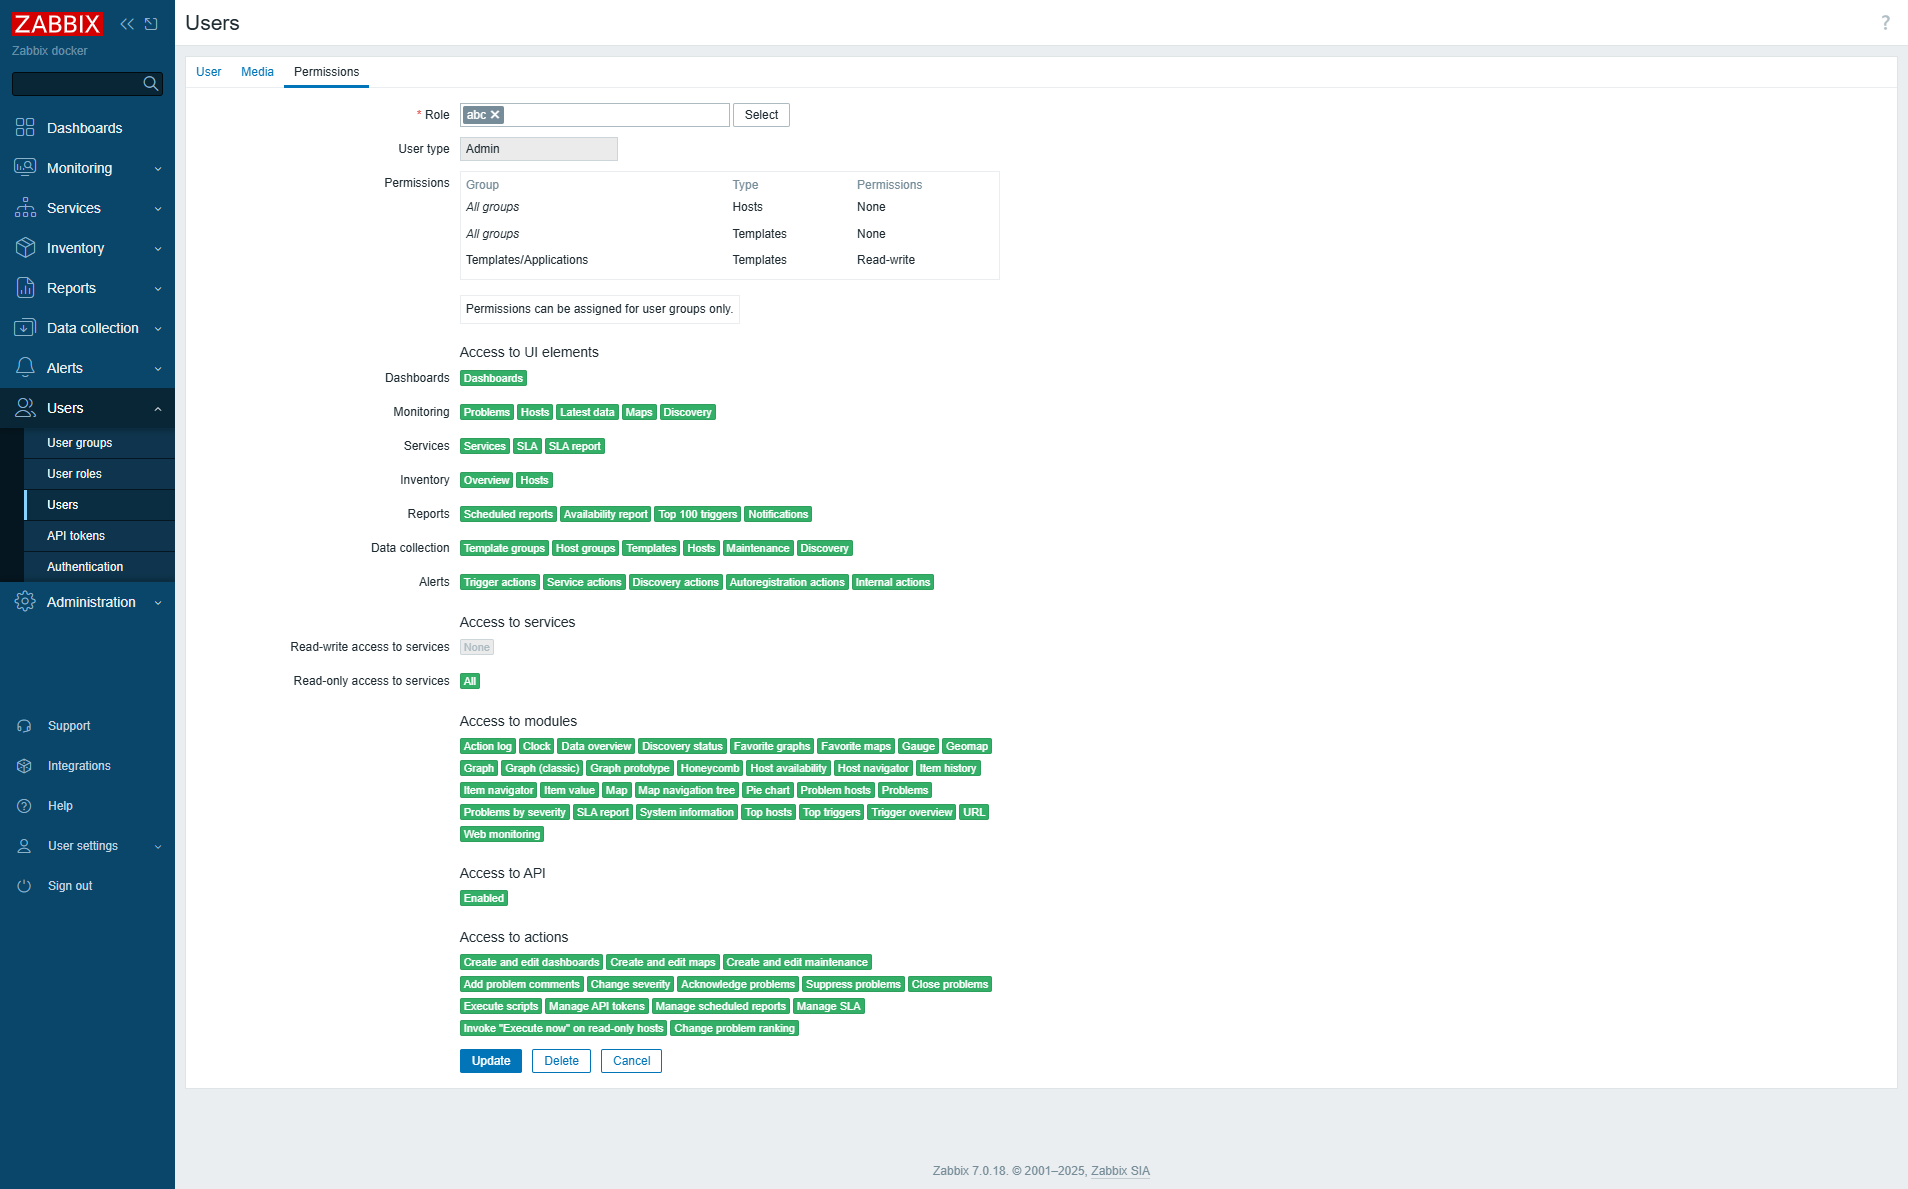
Task: Remove the abc role tag
Action: [495, 115]
